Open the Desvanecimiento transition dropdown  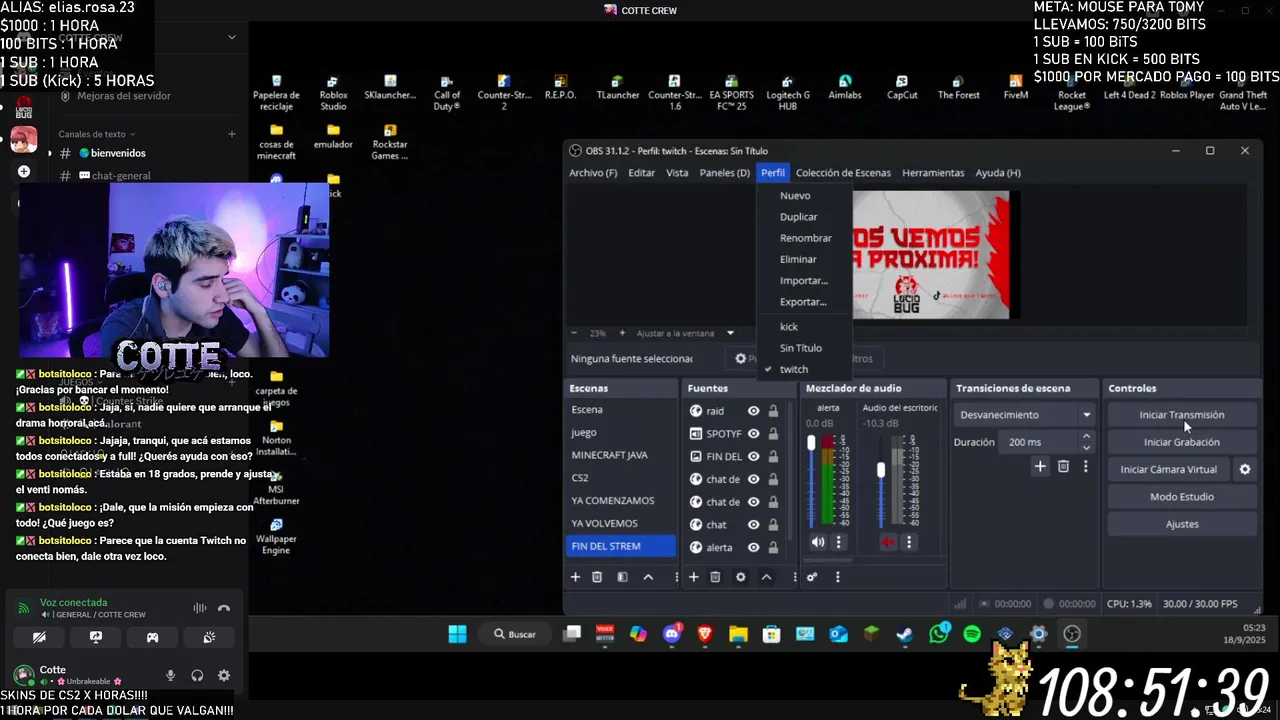[x=1025, y=415]
